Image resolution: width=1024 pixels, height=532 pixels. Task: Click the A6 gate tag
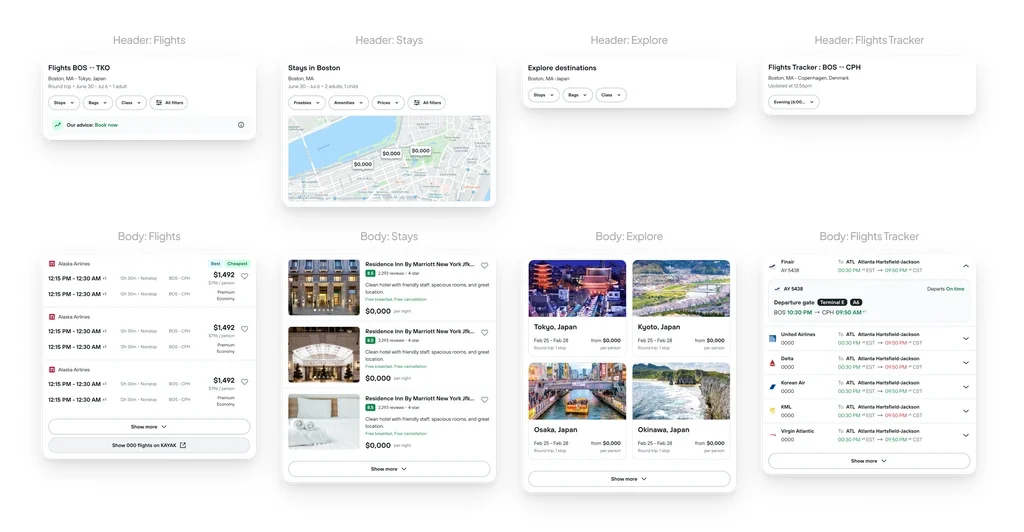click(x=856, y=302)
